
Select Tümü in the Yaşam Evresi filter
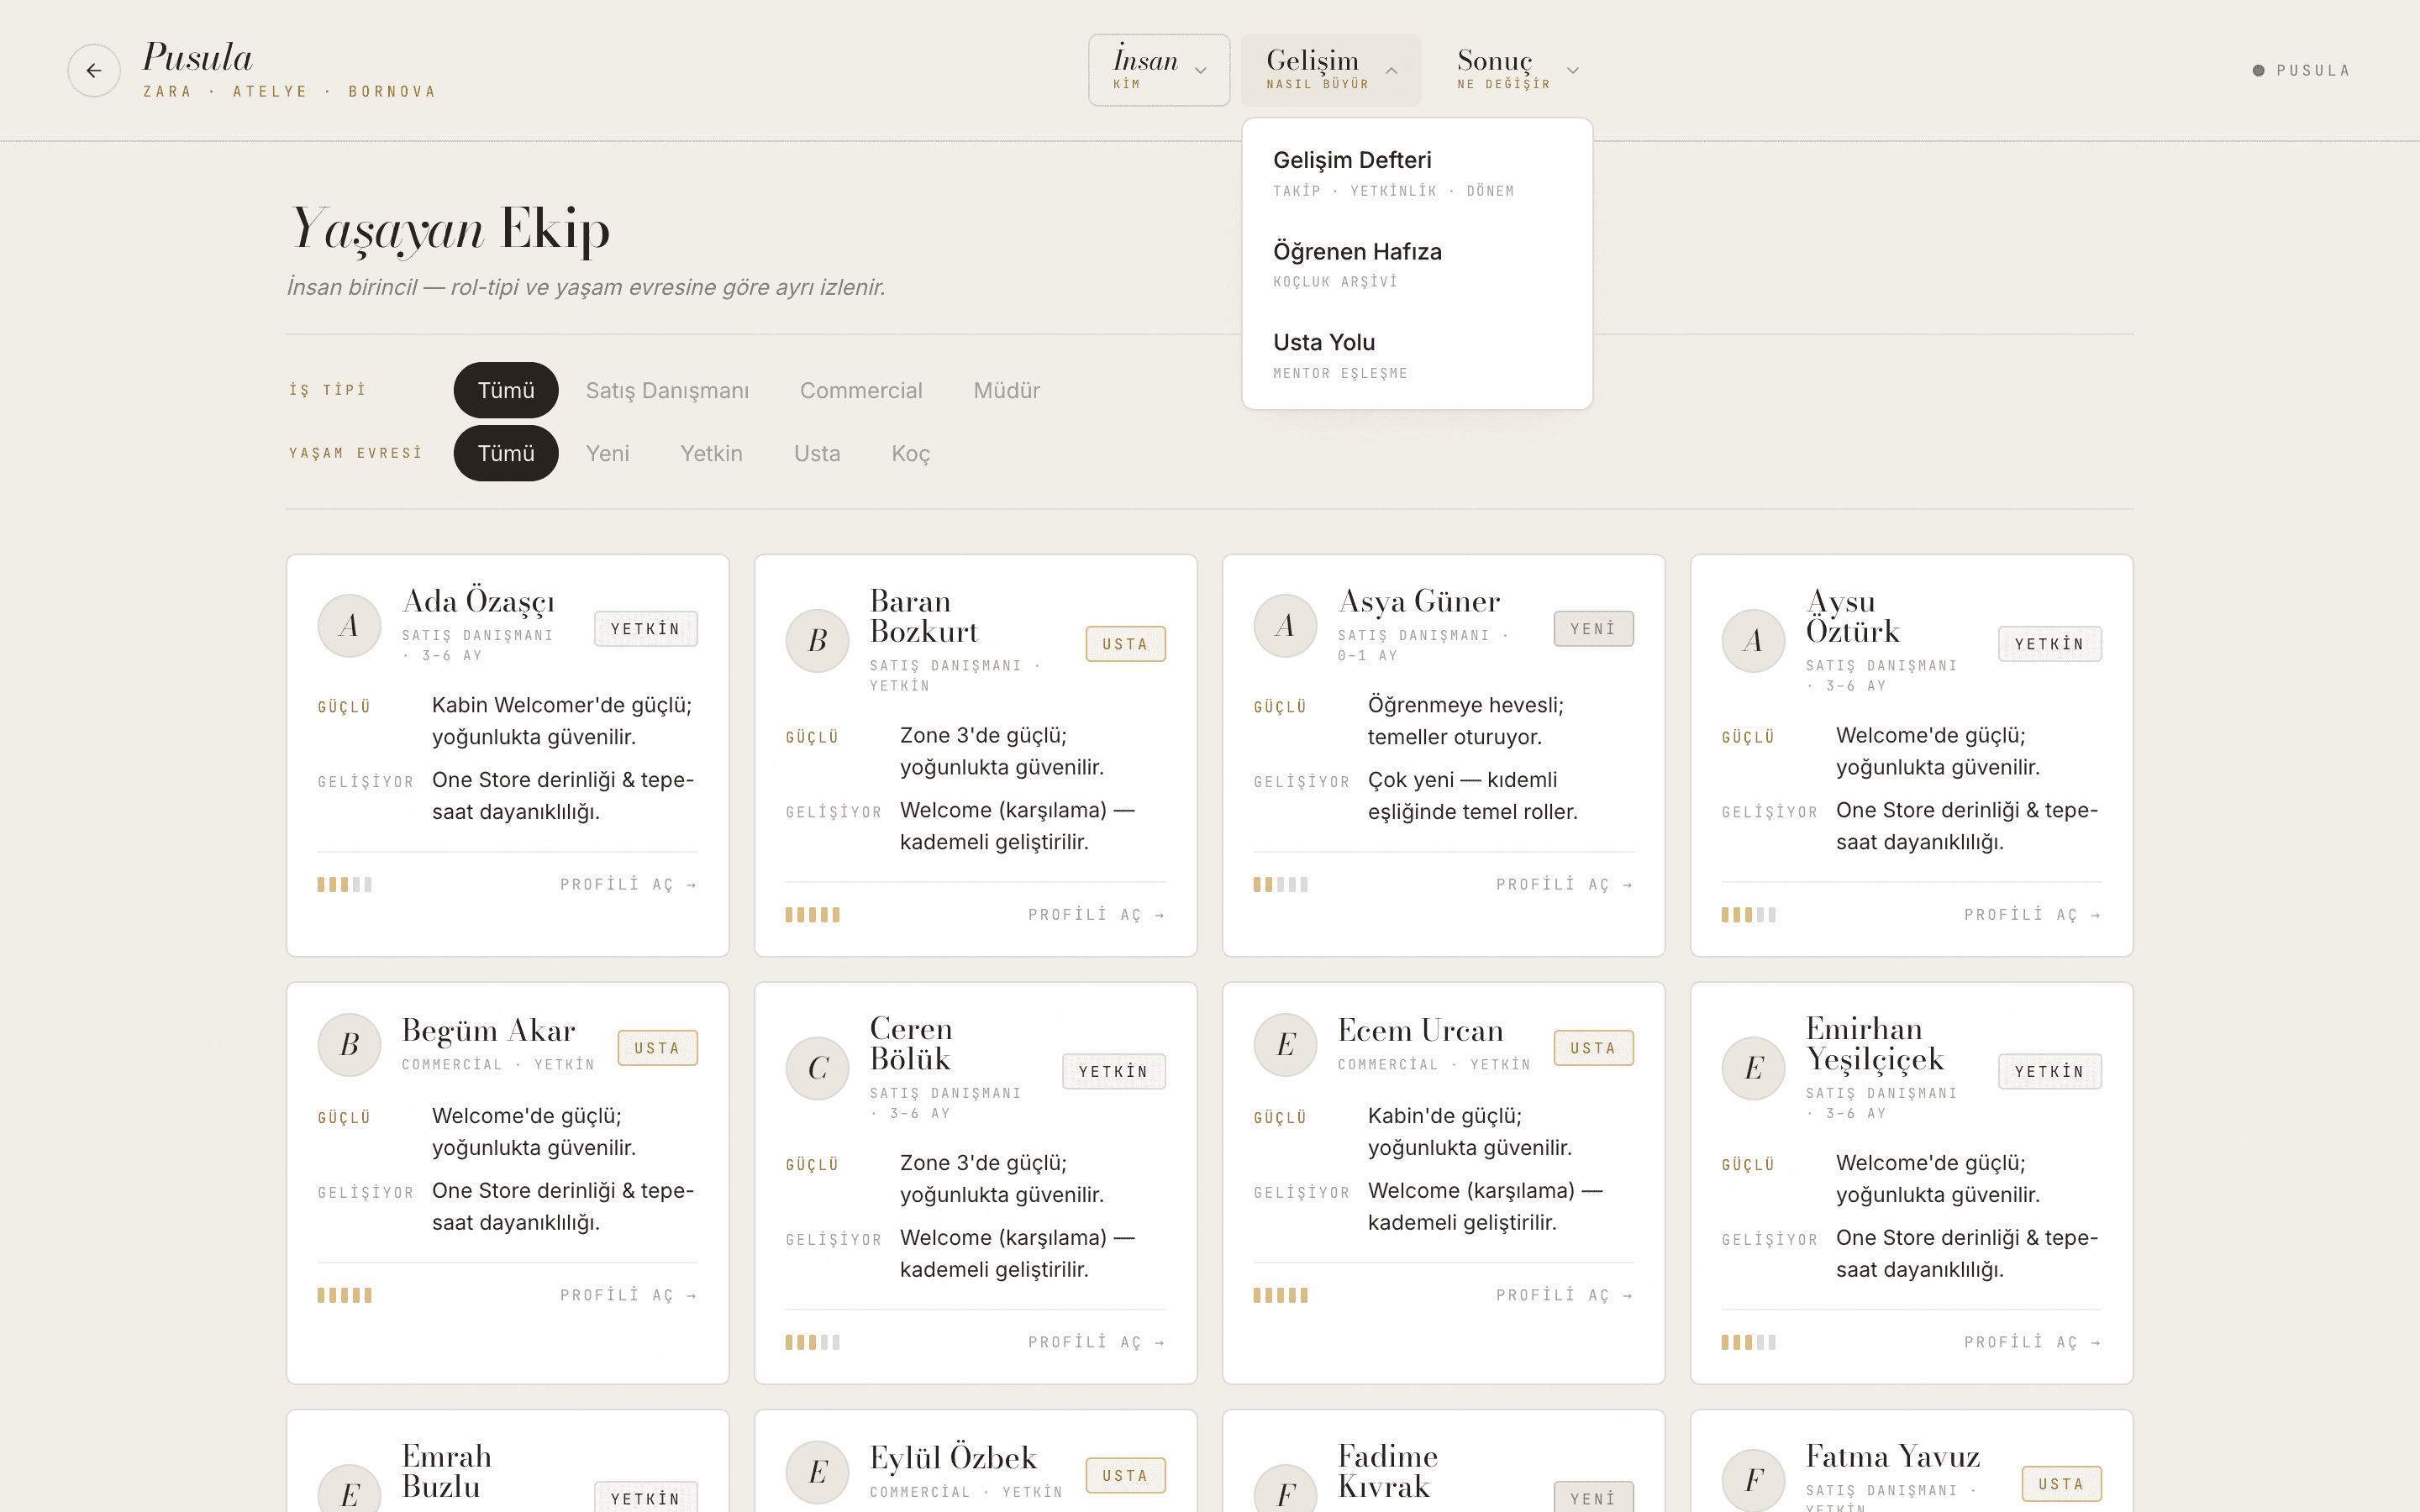point(506,453)
